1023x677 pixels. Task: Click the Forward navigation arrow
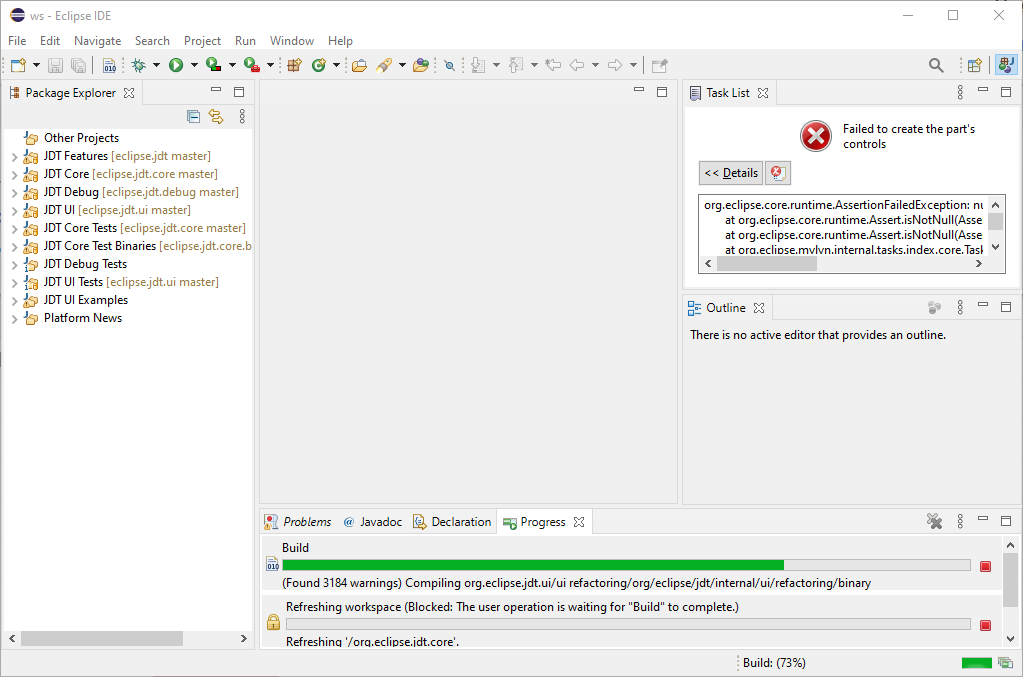tap(615, 65)
